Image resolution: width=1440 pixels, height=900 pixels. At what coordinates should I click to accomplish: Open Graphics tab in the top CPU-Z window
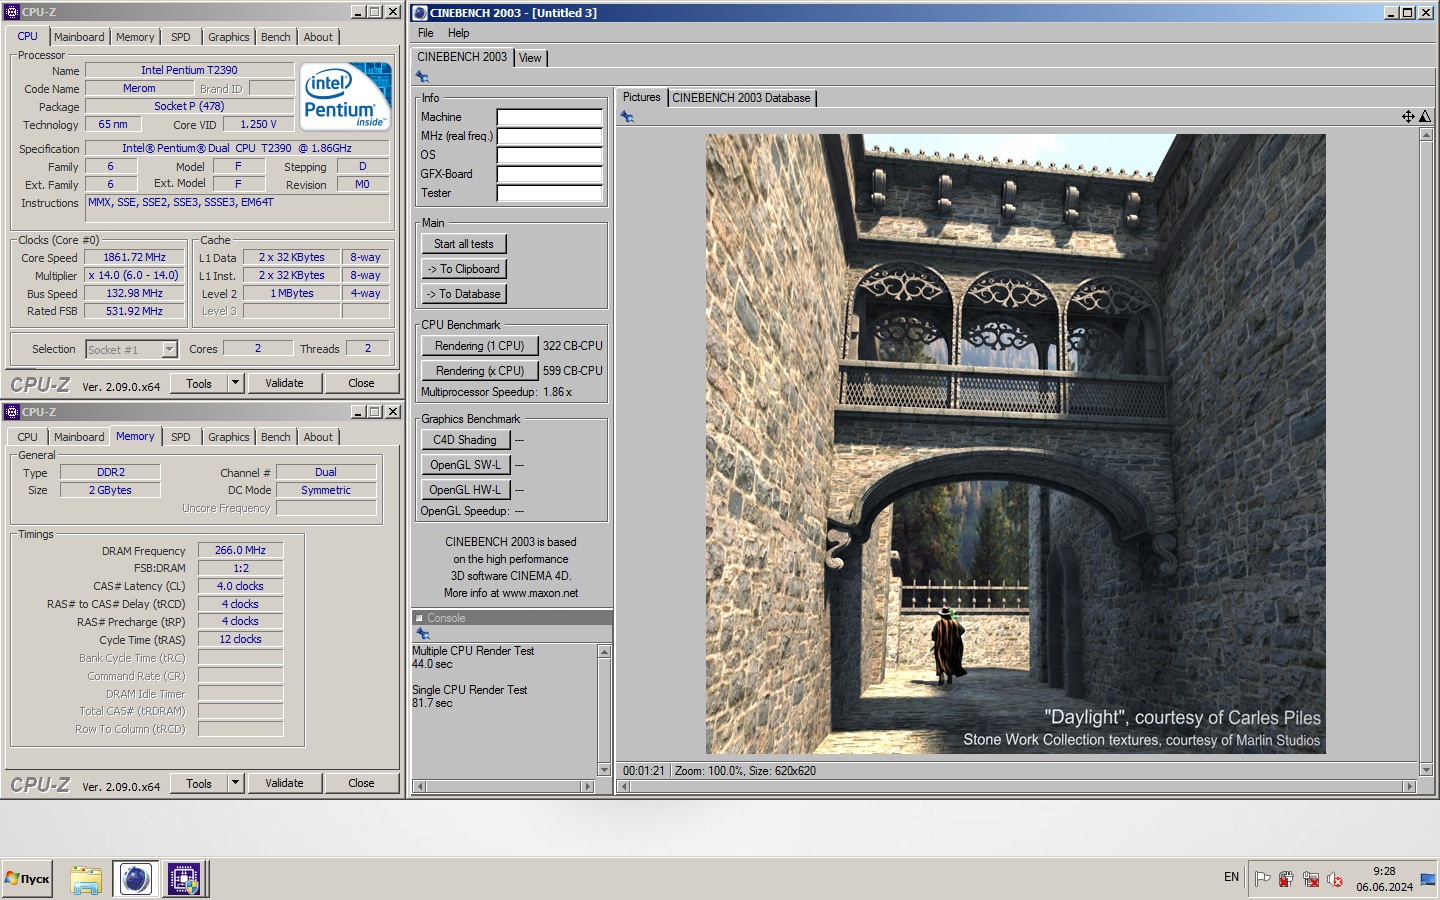(x=229, y=37)
